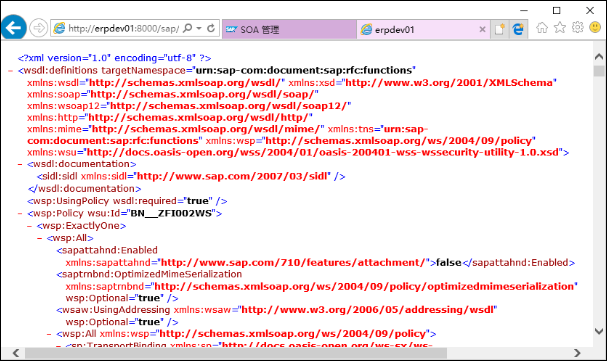Screen dimensions: 607x362
Task: Collapse the first wsp:All node
Action: pos(39,238)
